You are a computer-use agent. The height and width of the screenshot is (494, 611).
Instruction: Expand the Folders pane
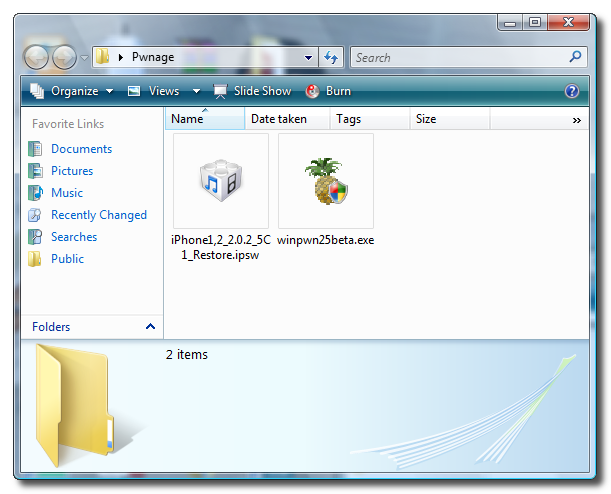[x=150, y=326]
